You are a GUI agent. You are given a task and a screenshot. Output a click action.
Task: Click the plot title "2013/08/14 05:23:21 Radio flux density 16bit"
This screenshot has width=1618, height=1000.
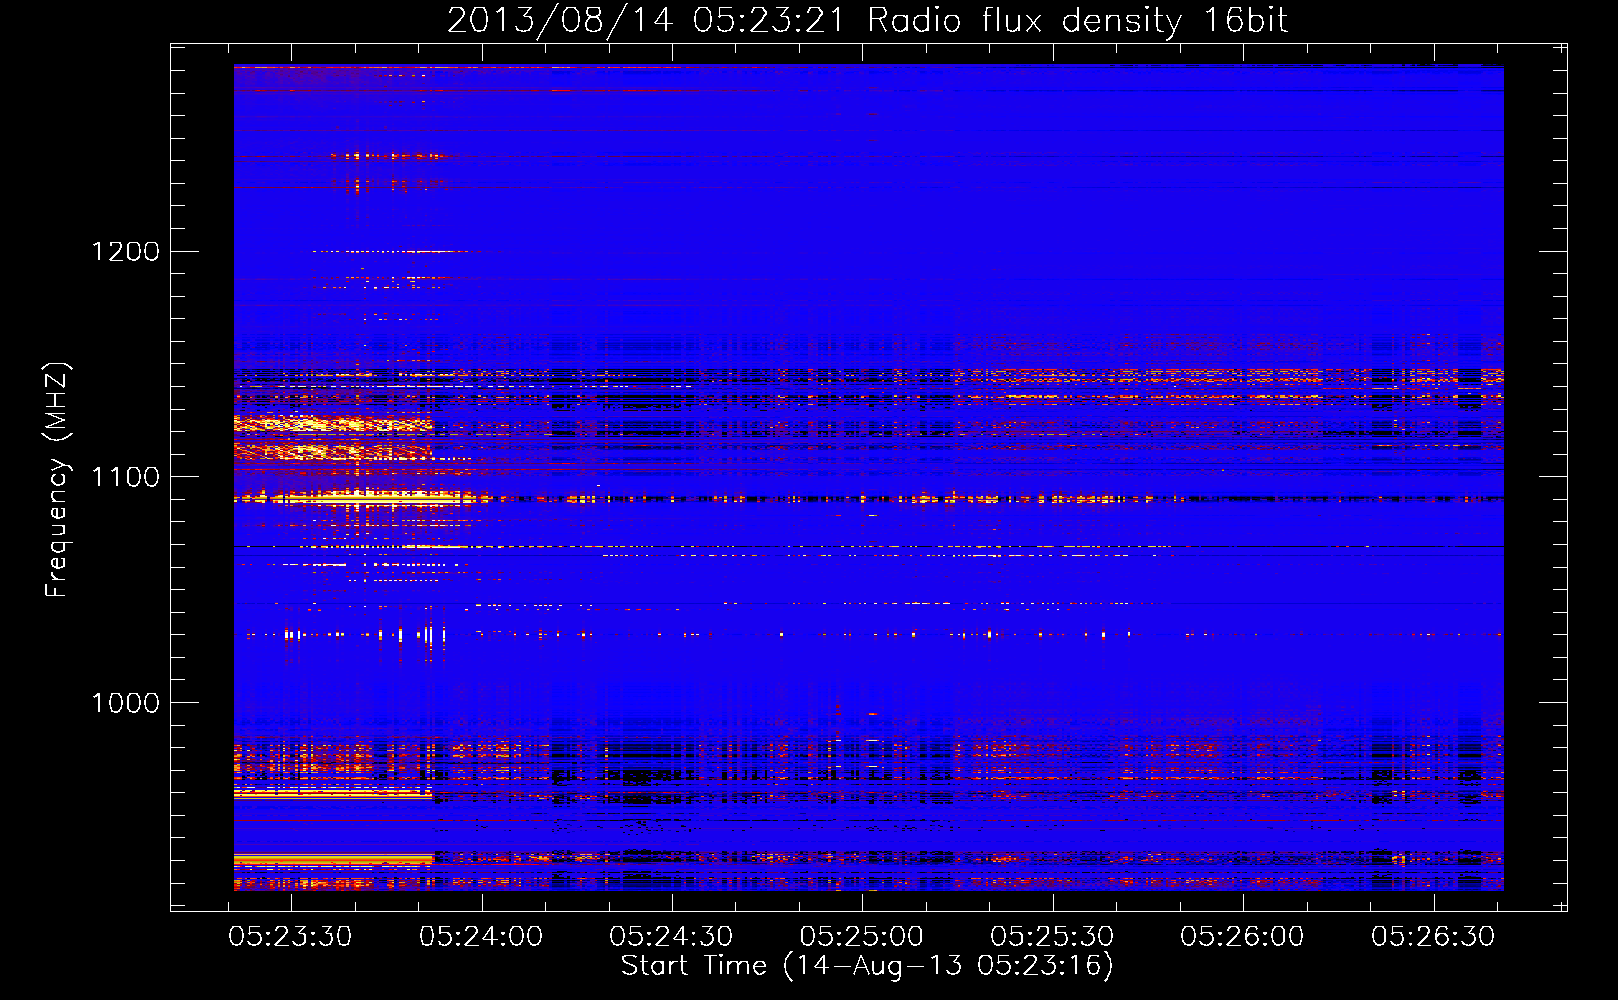pos(867,21)
